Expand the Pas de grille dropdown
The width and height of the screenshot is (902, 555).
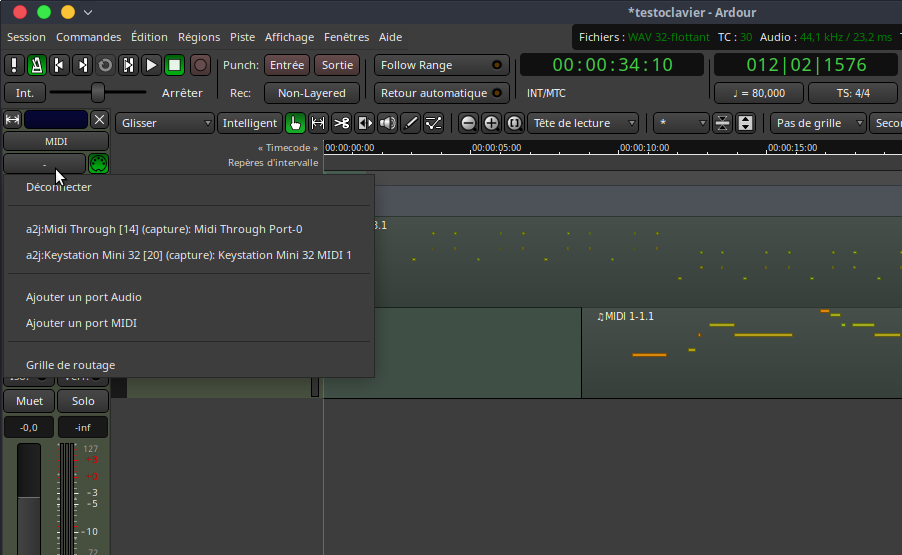click(x=818, y=123)
